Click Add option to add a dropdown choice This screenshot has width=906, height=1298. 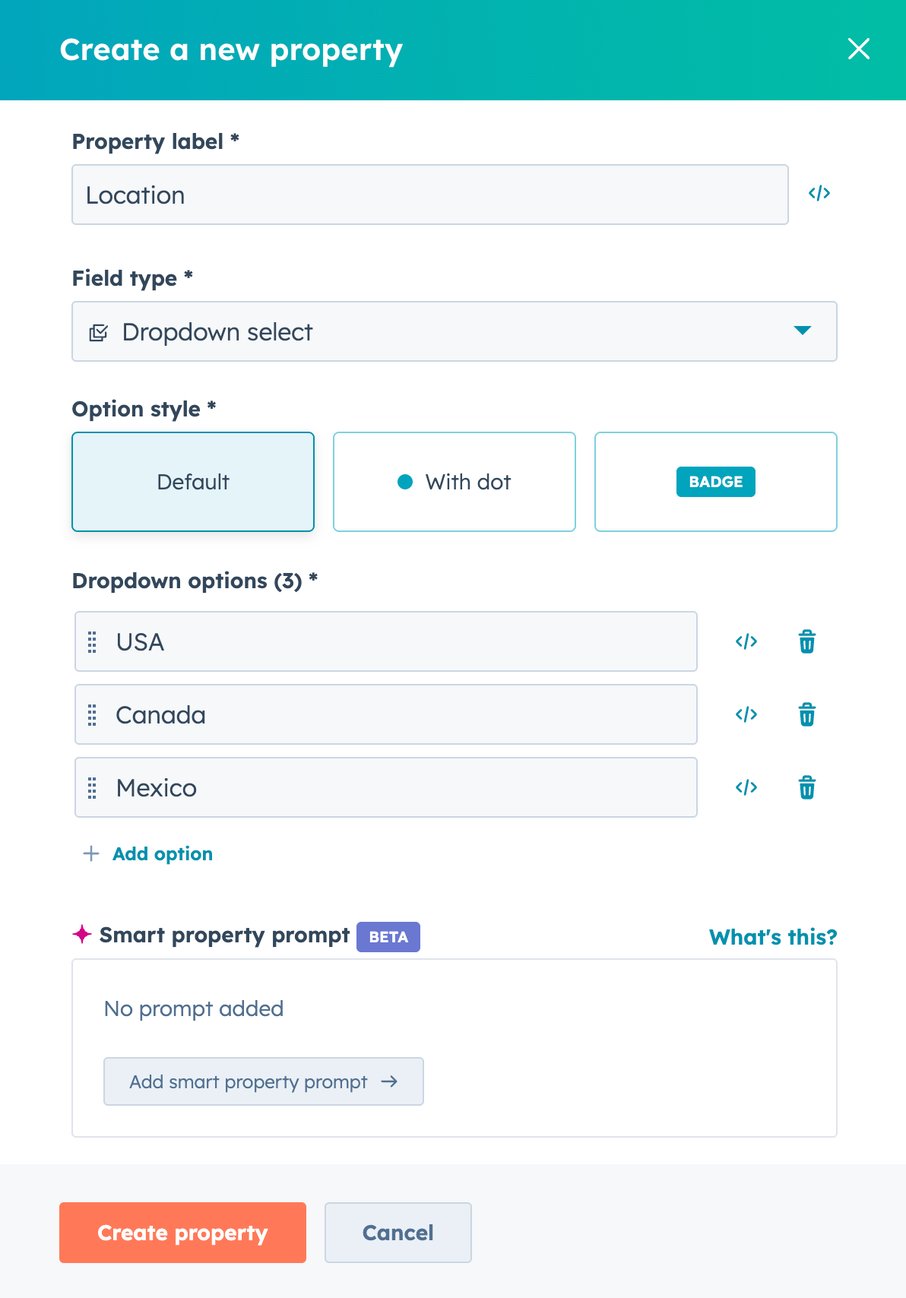pyautogui.click(x=147, y=853)
